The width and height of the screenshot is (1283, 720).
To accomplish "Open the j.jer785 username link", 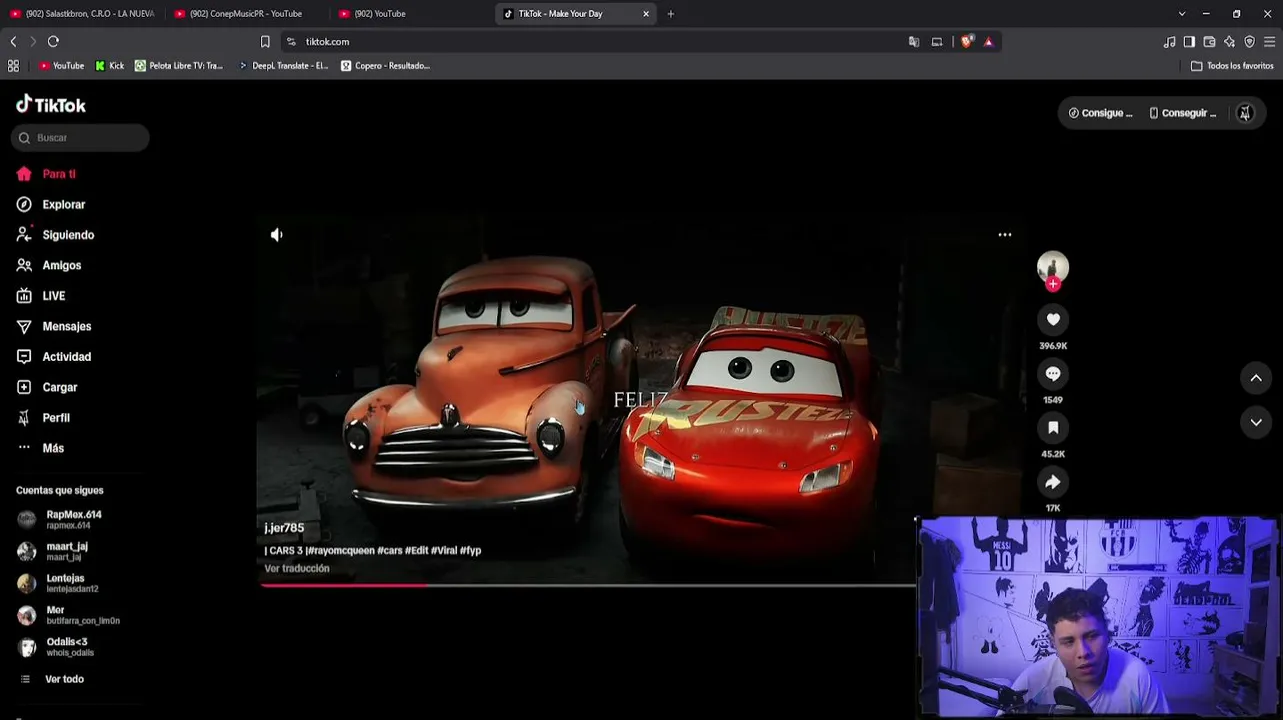I will coord(284,528).
